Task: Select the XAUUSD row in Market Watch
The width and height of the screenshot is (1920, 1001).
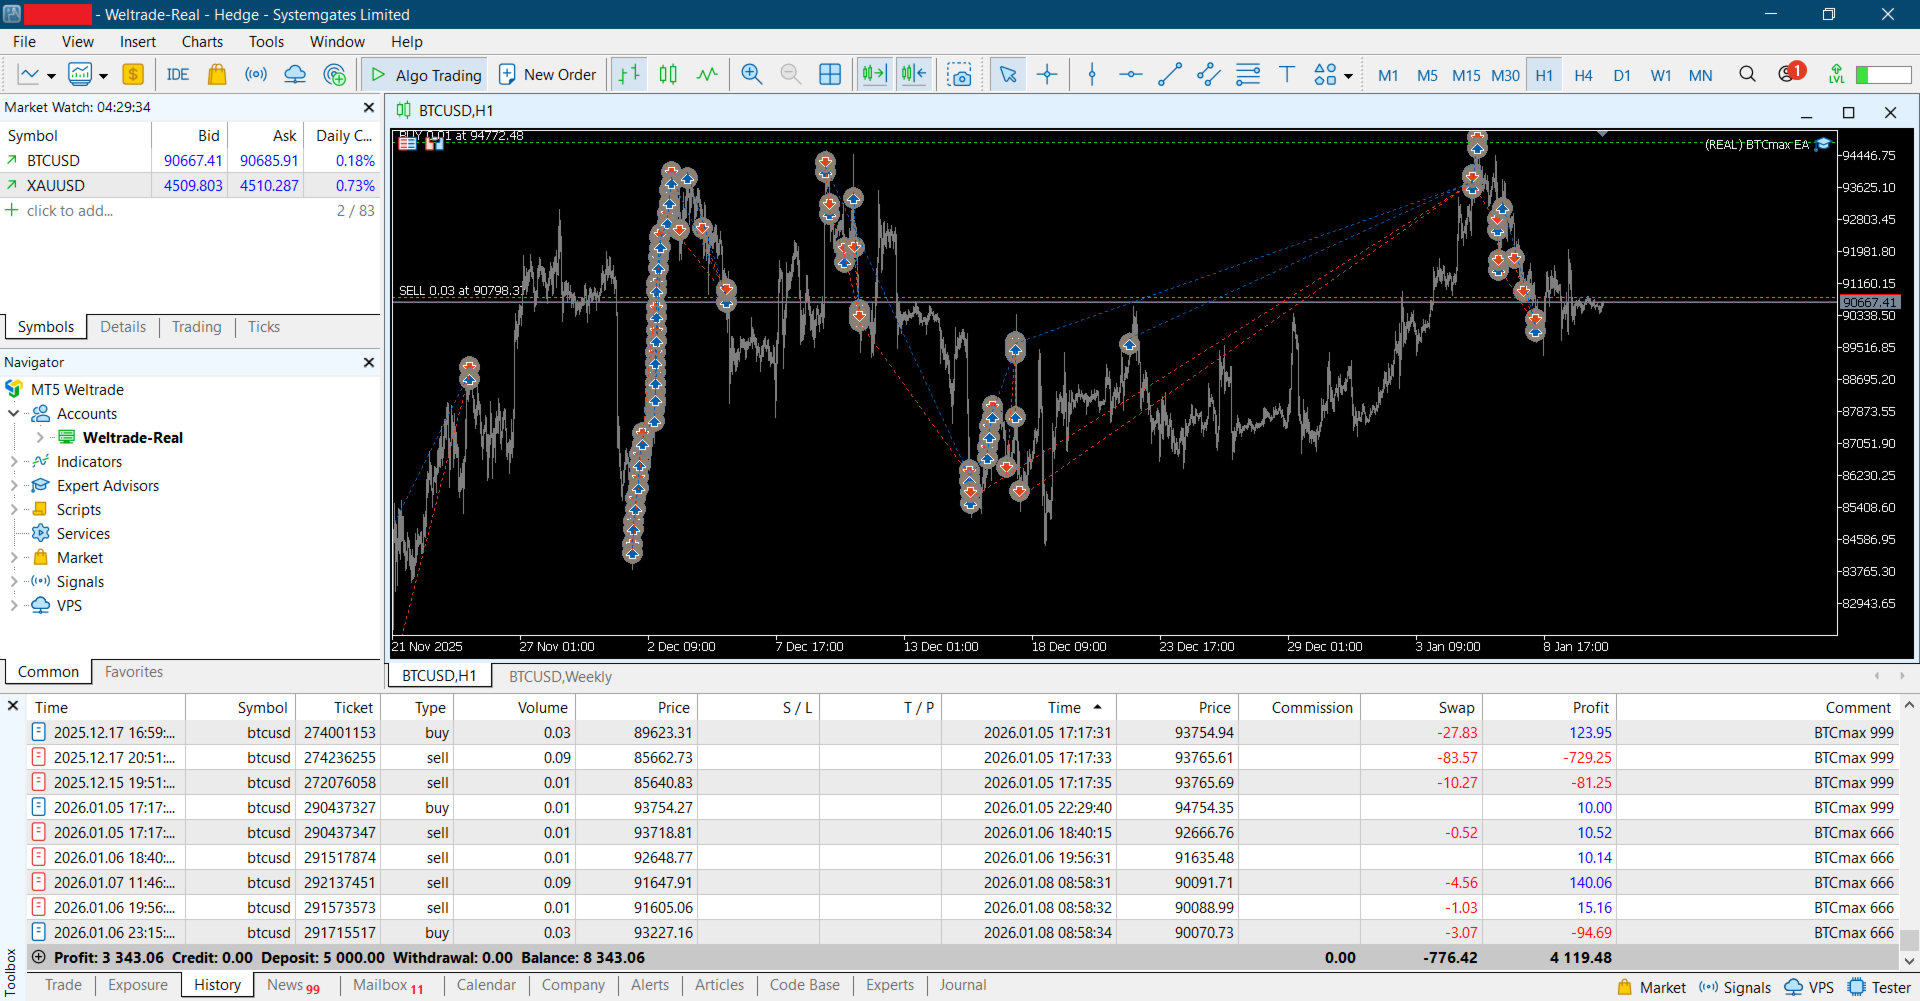Action: pyautogui.click(x=56, y=186)
